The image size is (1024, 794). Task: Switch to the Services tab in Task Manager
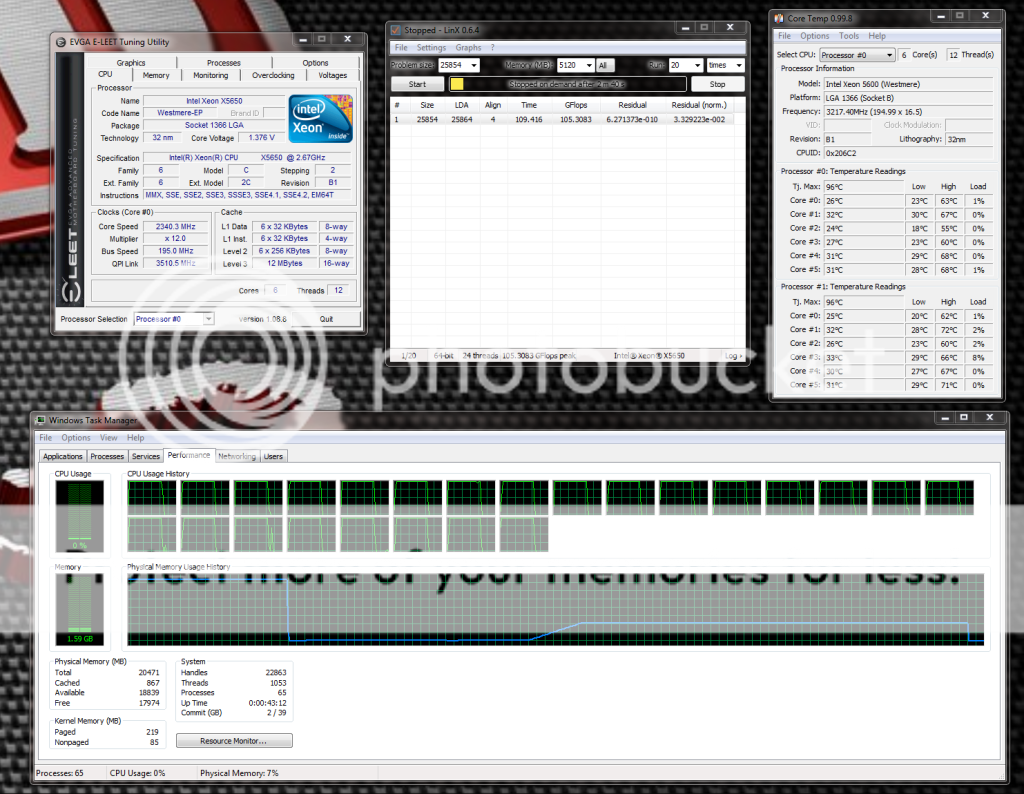click(146, 456)
